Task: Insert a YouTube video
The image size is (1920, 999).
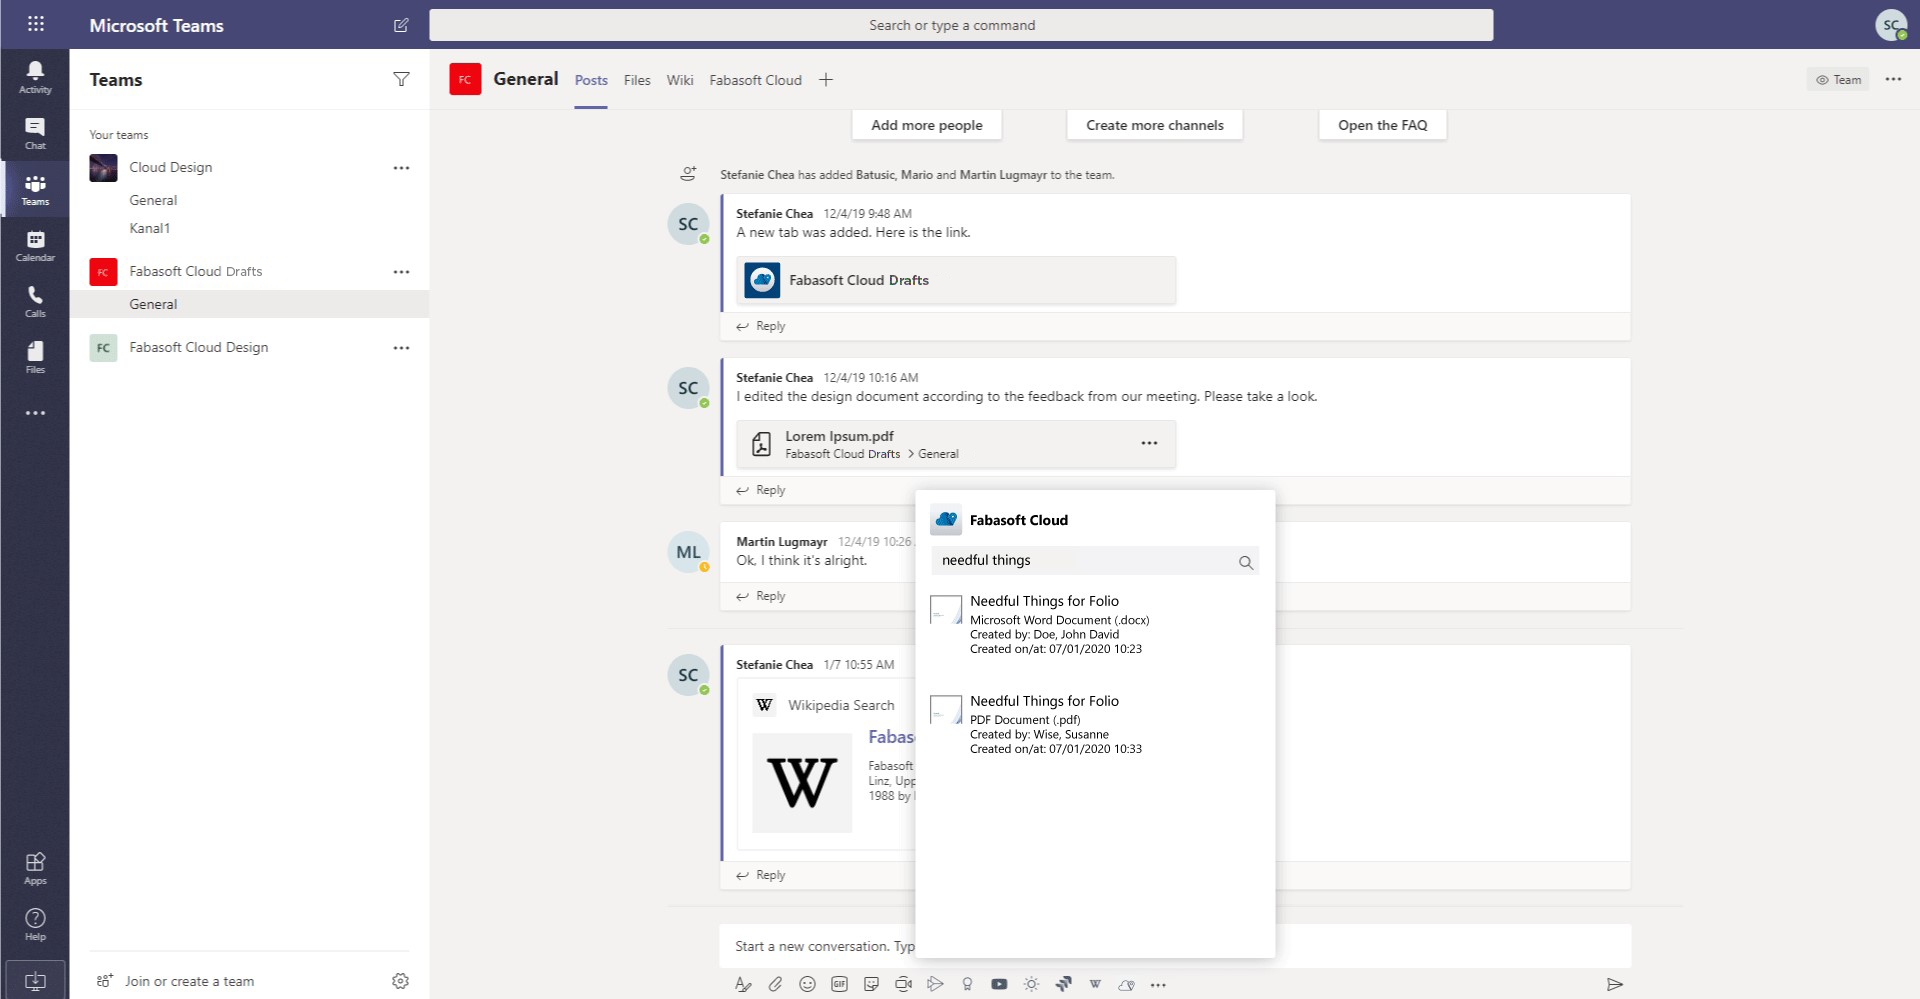Action: pyautogui.click(x=999, y=984)
